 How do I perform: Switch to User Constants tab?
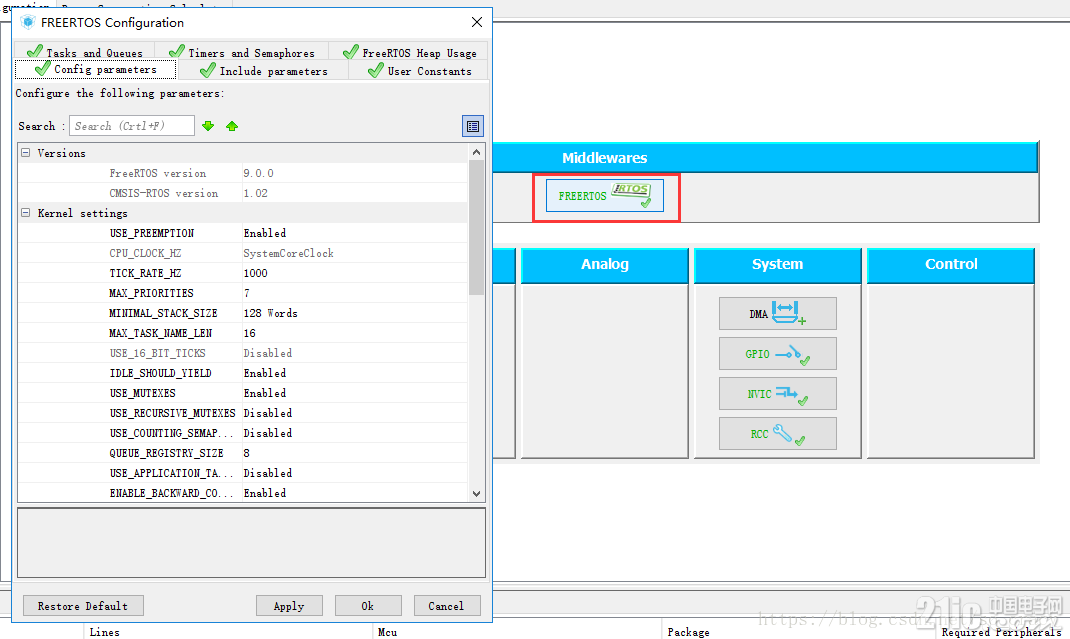(x=419, y=70)
